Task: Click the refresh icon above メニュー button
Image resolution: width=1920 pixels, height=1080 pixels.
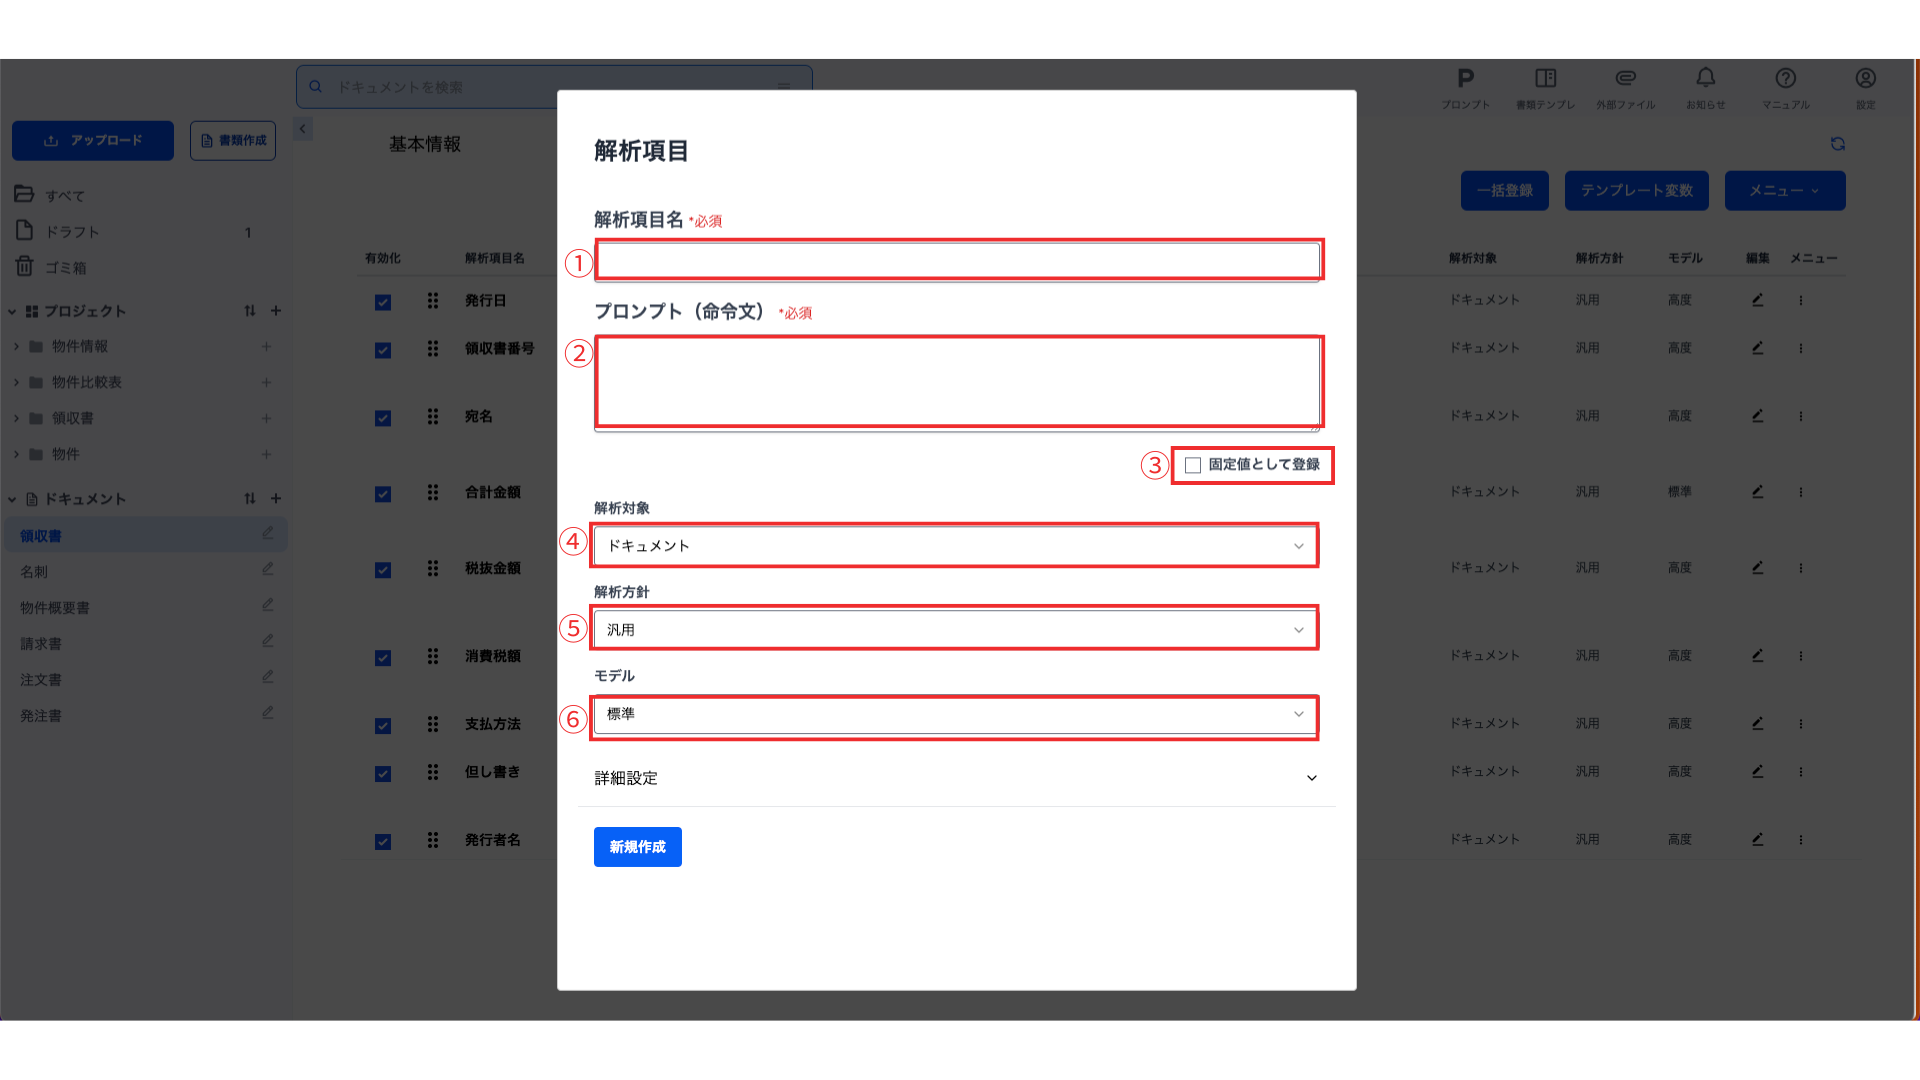Action: point(1837,144)
